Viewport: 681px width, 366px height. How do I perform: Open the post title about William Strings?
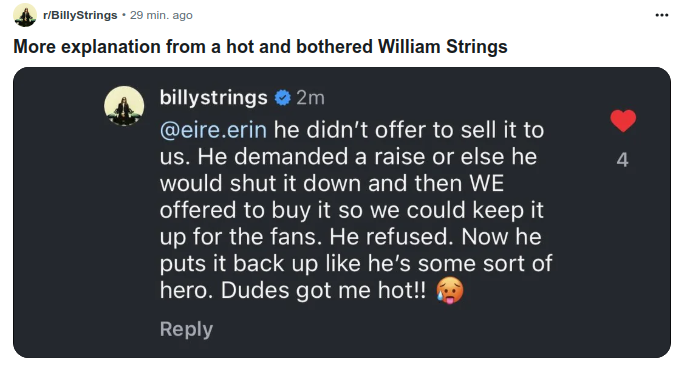[x=260, y=46]
